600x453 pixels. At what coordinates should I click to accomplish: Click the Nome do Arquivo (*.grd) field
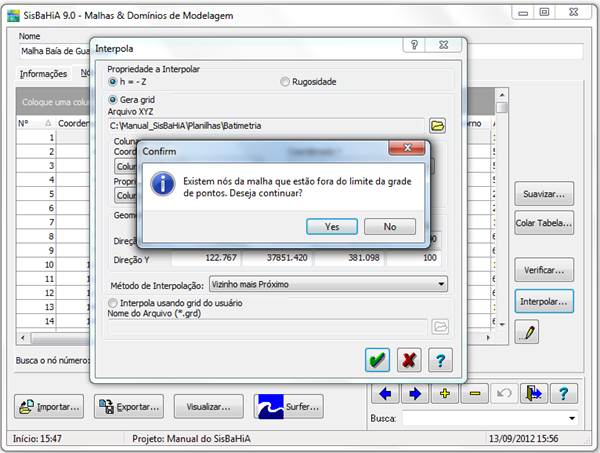tap(267, 327)
